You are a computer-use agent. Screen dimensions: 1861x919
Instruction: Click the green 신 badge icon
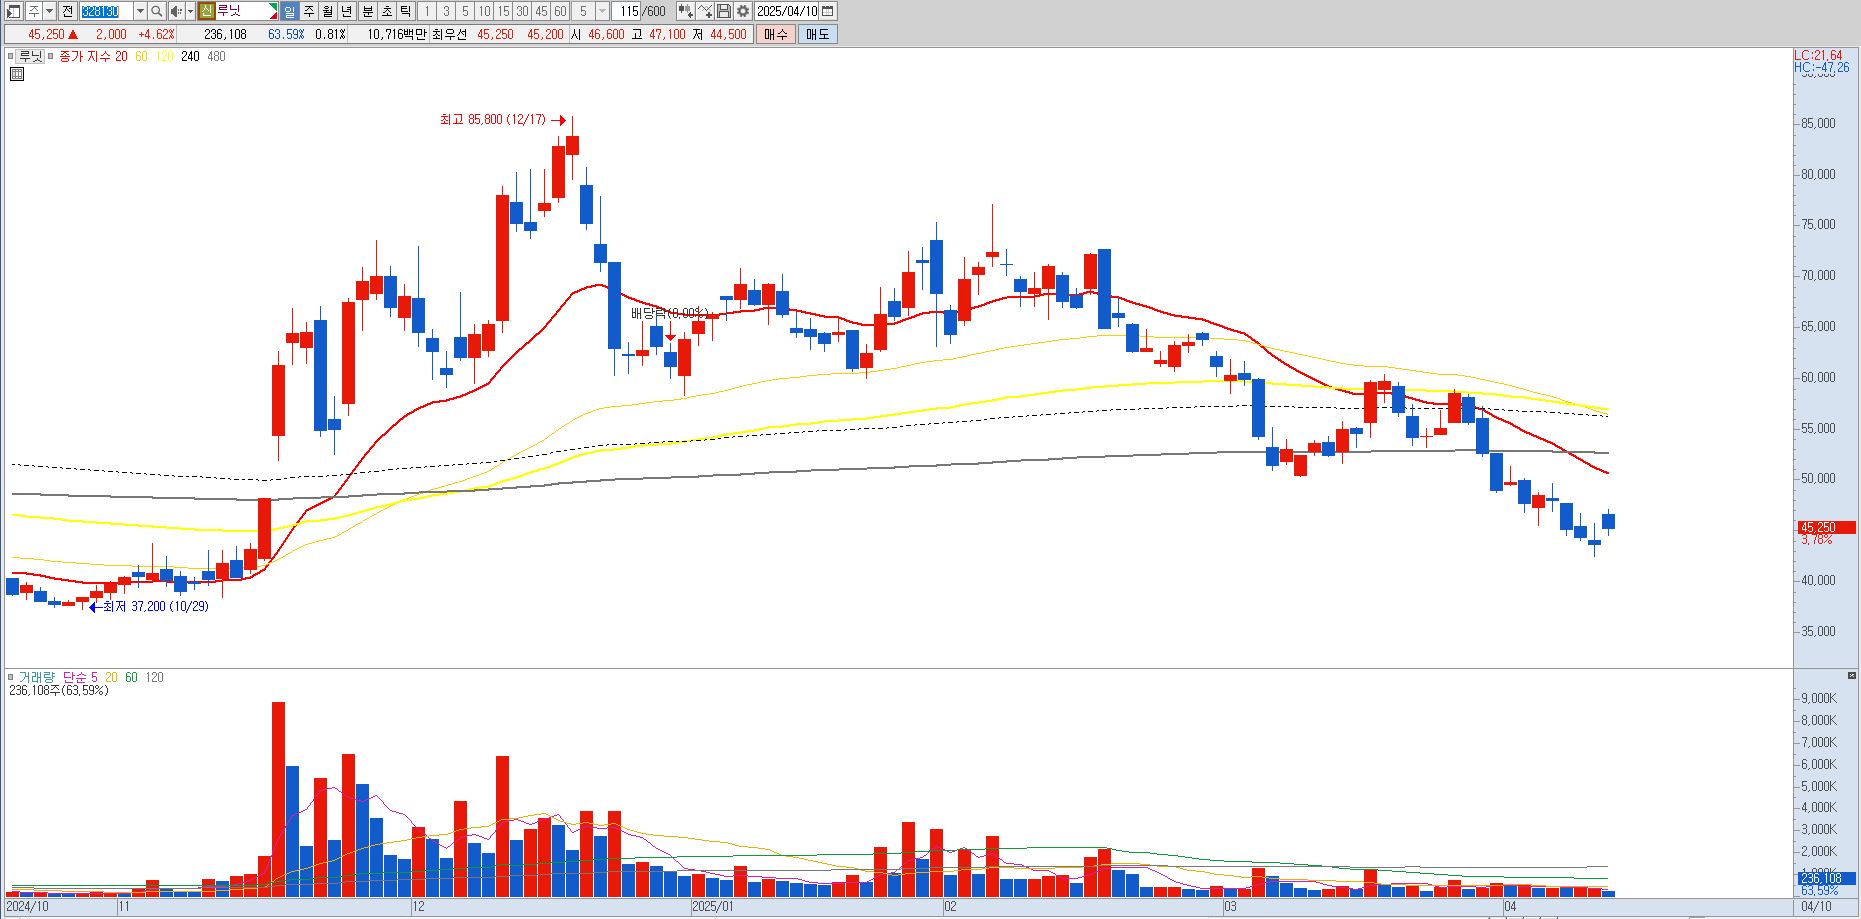click(x=206, y=11)
